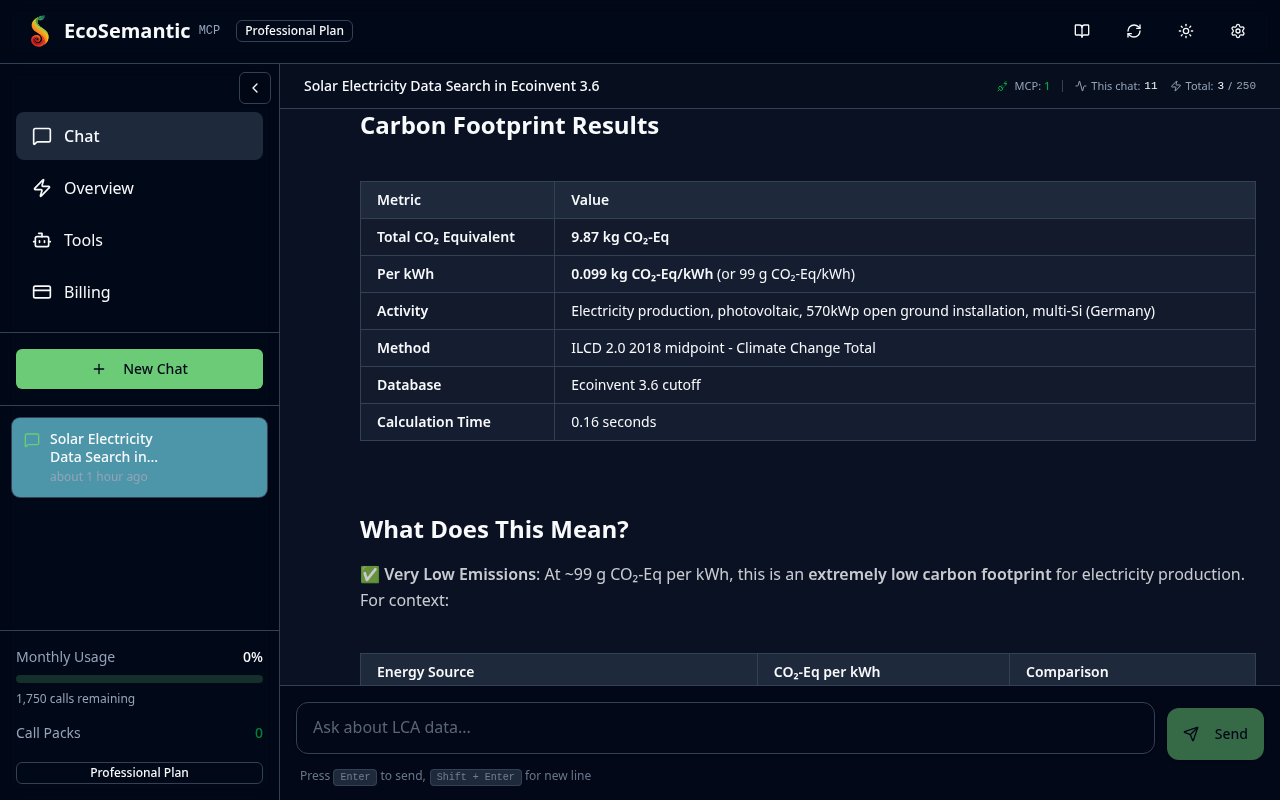Open settings via the gear icon
1280x800 pixels.
tap(1238, 31)
